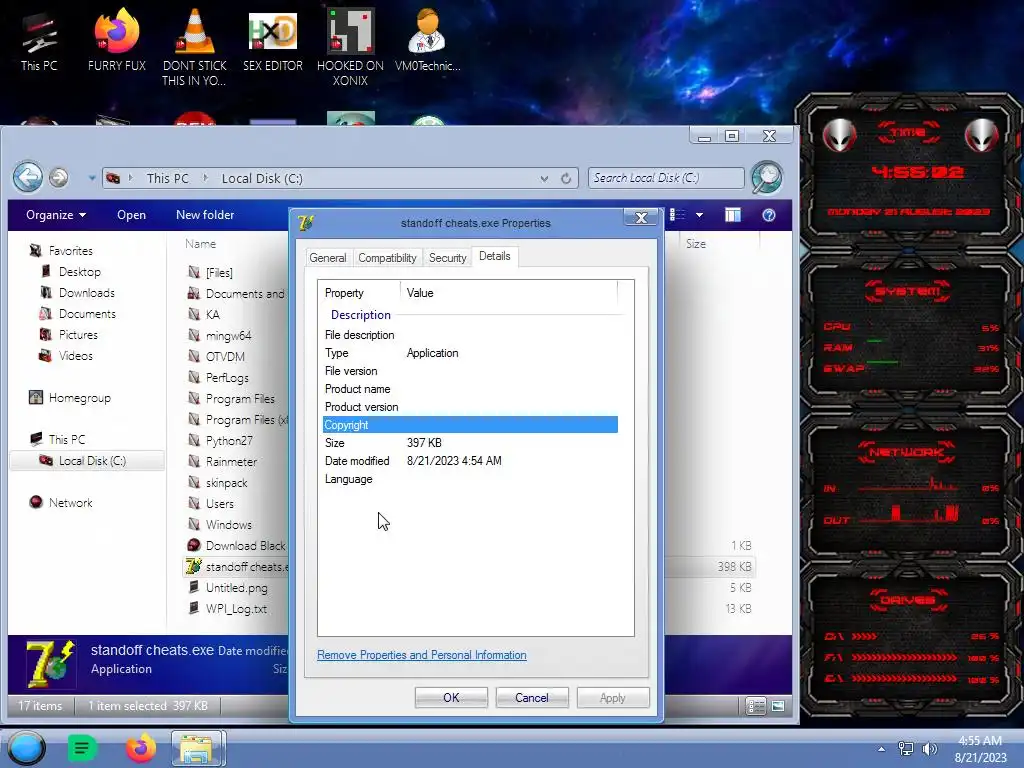The width and height of the screenshot is (1024, 768).
Task: Close the Properties dialog
Action: [641, 217]
